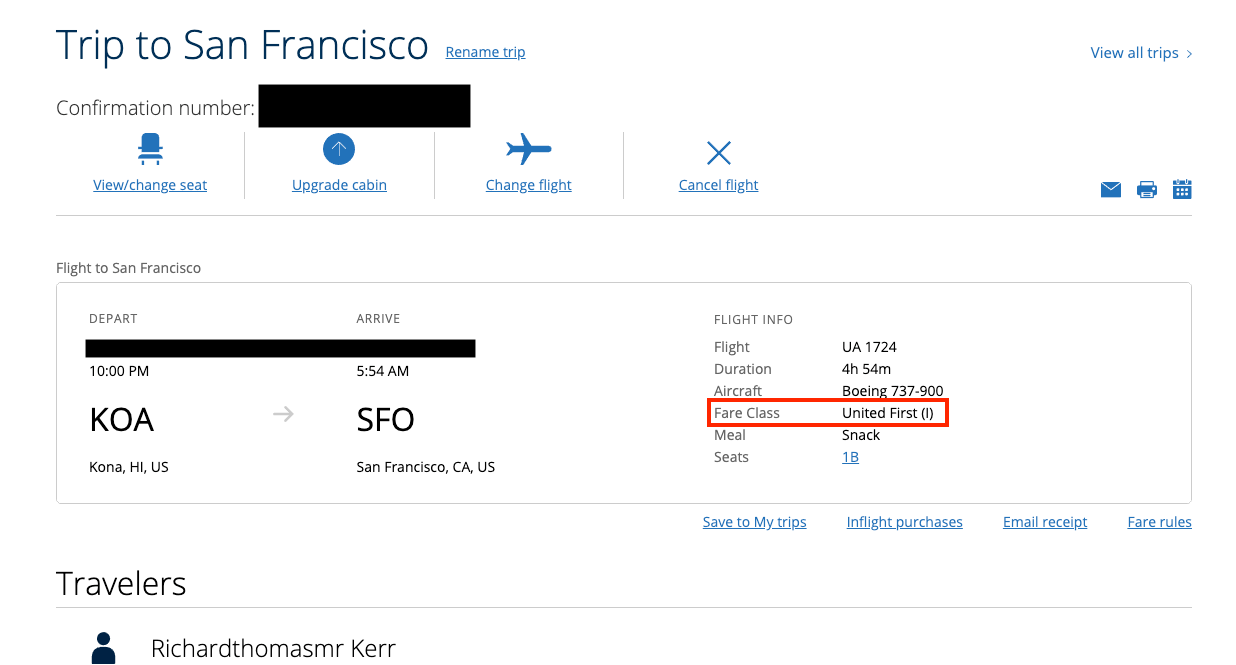Click the Cancel flight link
The height and width of the screenshot is (665, 1236).
tap(718, 185)
